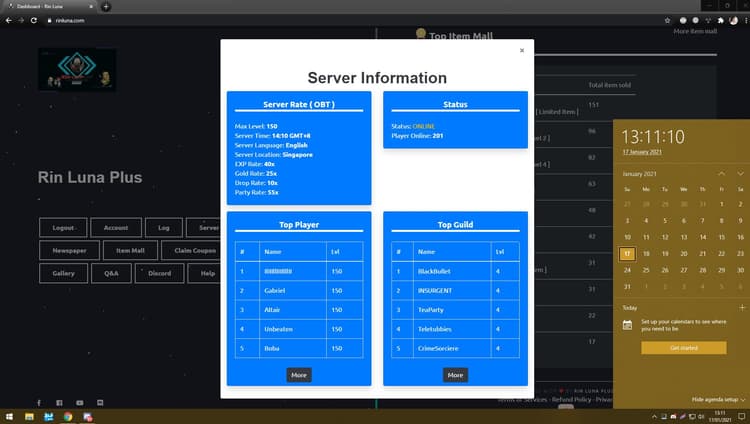The height and width of the screenshot is (424, 750).
Task: Select January 20 in the calendar
Action: pos(683,253)
